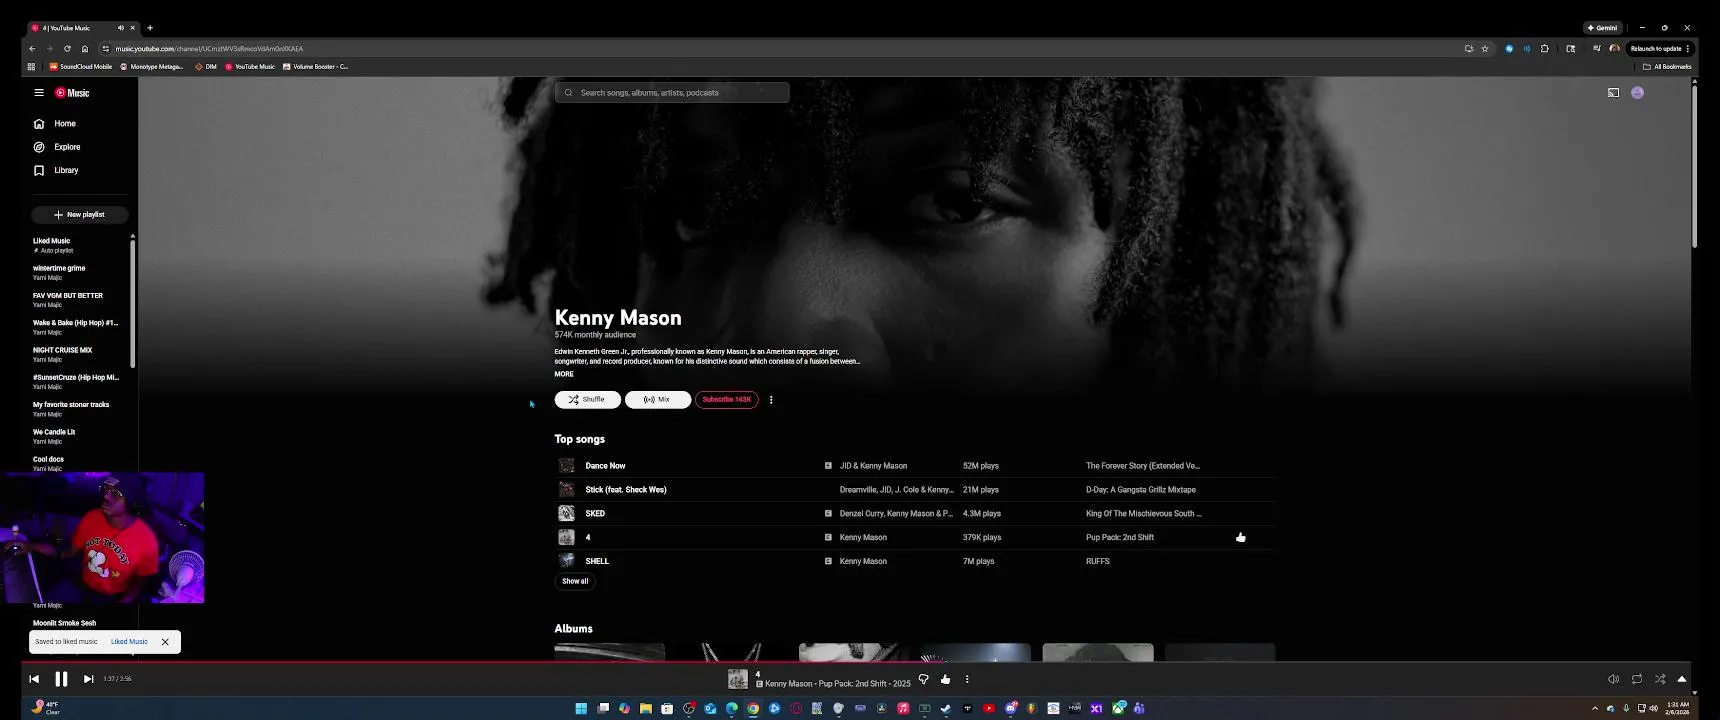The width and height of the screenshot is (1720, 720).
Task: Dislike the playing song in player bar
Action: tap(923, 680)
